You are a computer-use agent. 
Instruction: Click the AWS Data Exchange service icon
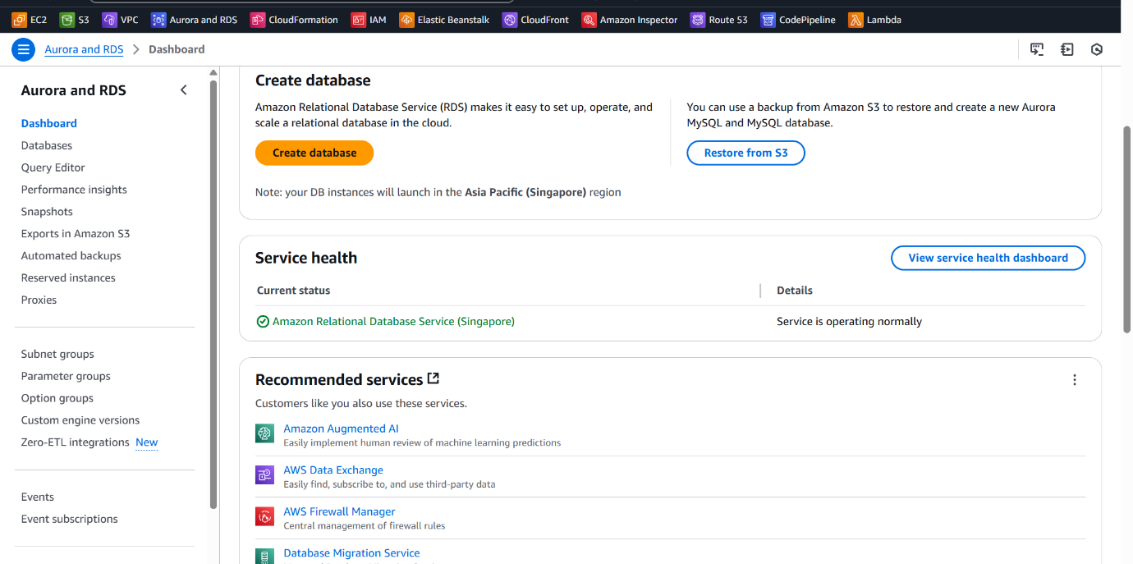coord(264,474)
